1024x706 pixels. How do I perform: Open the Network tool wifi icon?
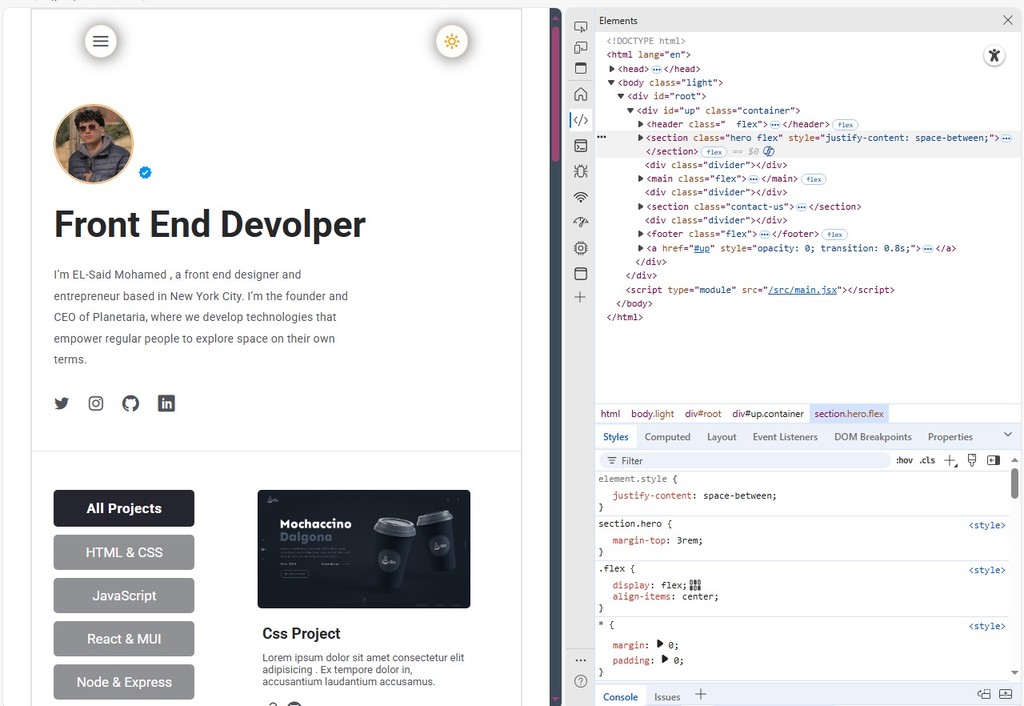click(x=581, y=197)
